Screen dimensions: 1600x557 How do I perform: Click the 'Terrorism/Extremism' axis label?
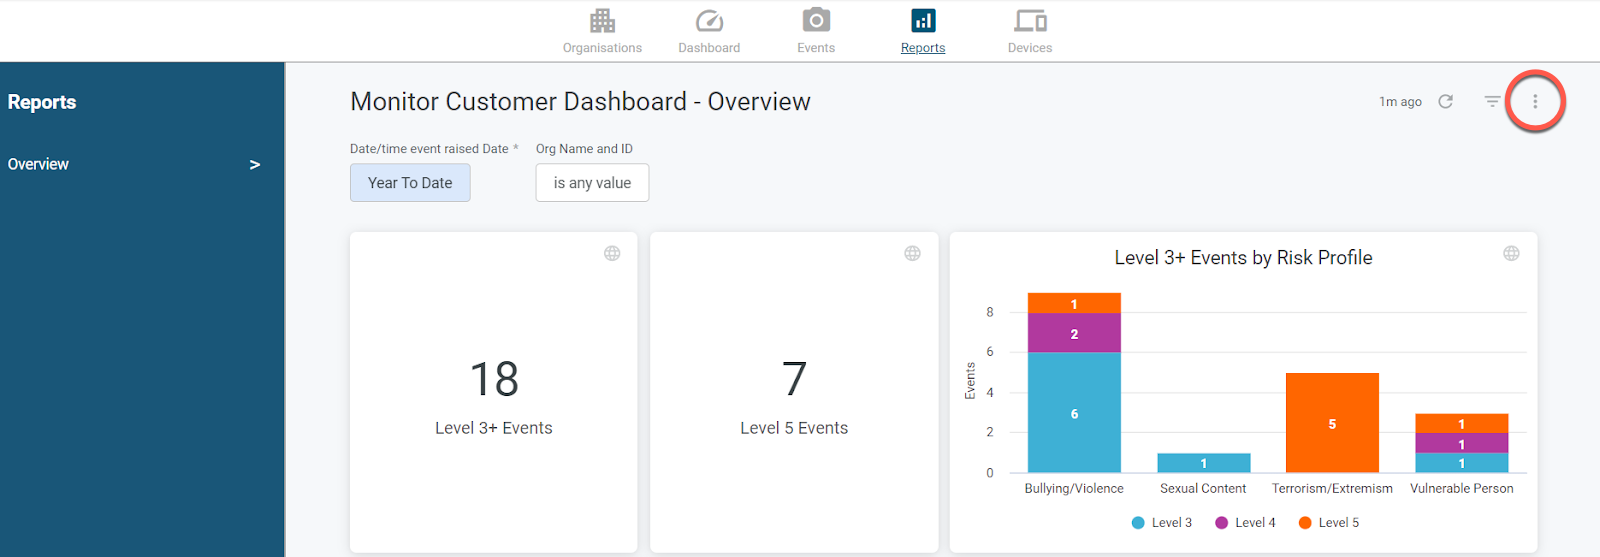(x=1332, y=488)
